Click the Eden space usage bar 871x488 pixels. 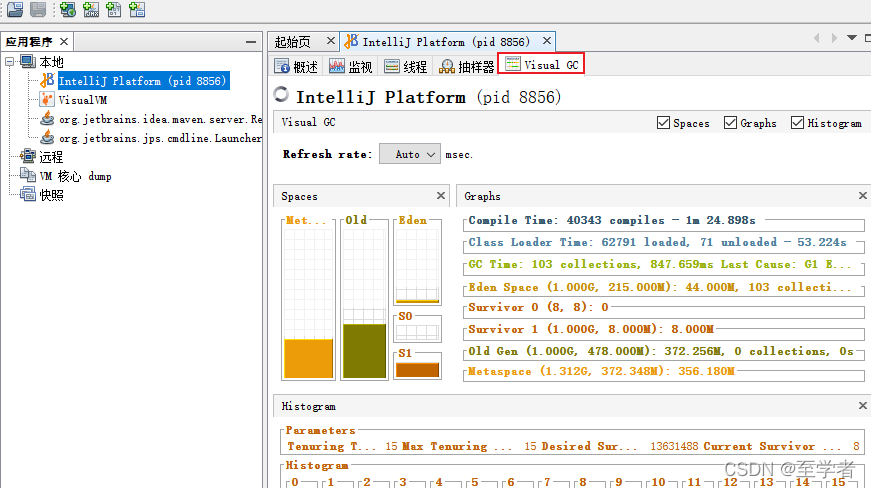418,301
